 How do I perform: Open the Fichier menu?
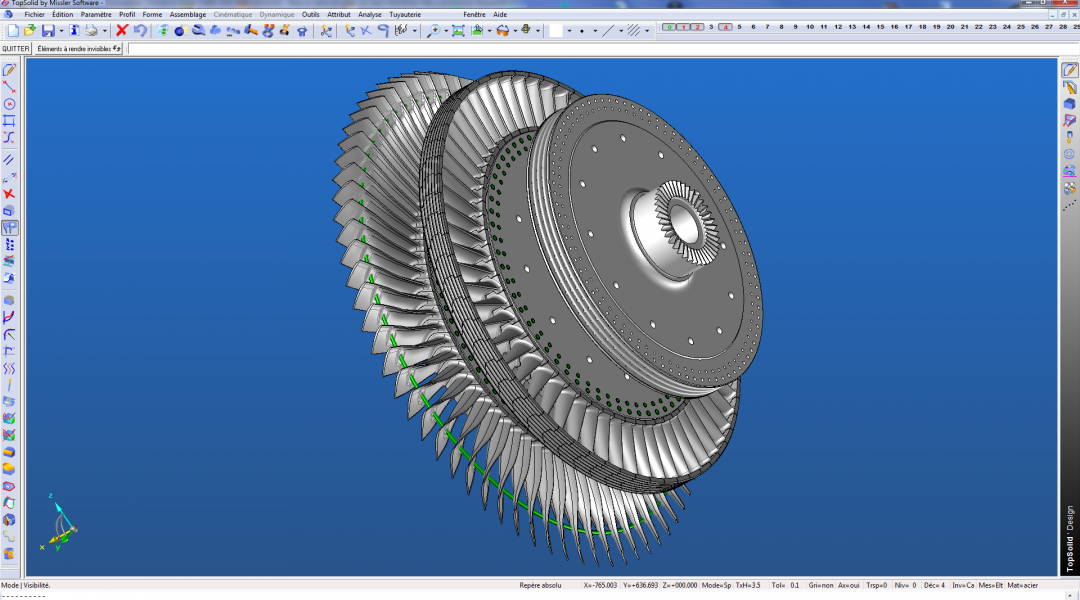(x=34, y=14)
